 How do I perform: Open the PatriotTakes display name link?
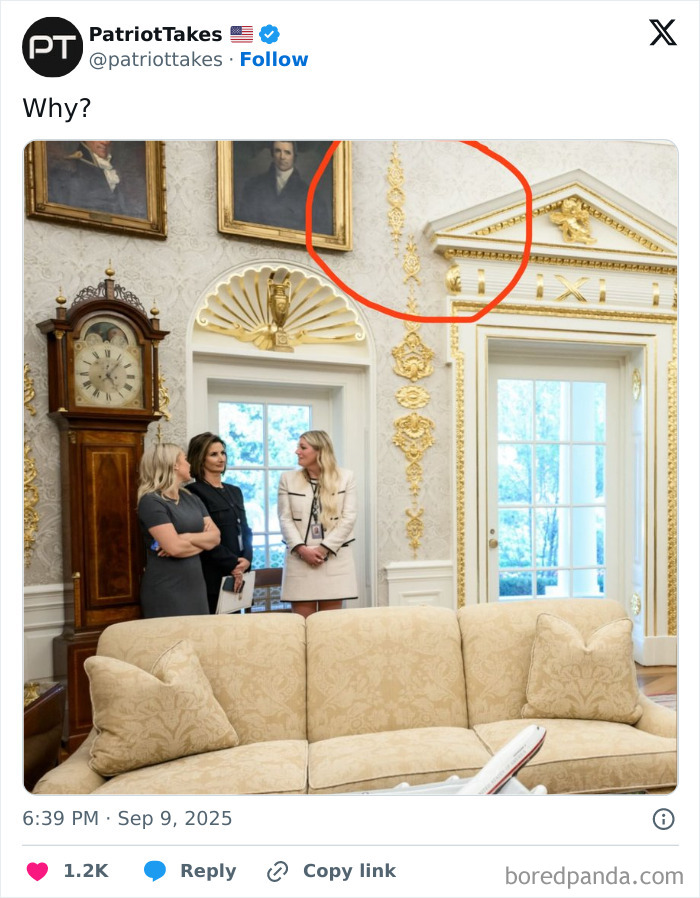click(x=155, y=34)
